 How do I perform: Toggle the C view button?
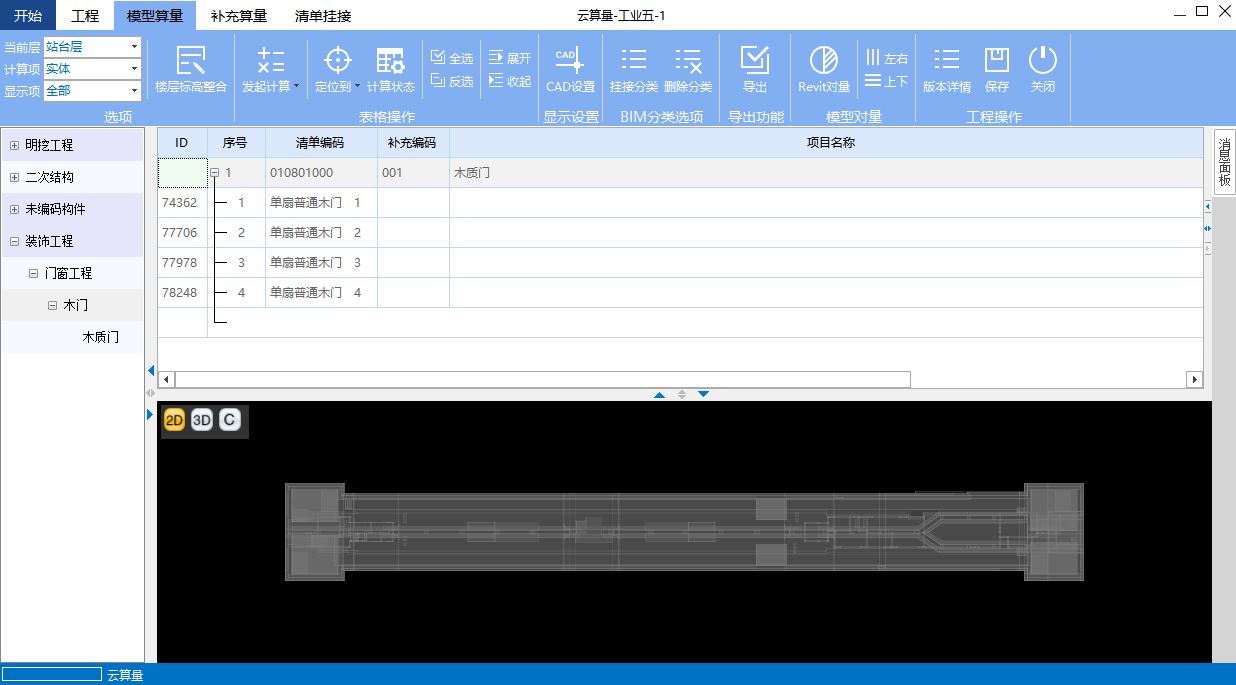pyautogui.click(x=230, y=421)
